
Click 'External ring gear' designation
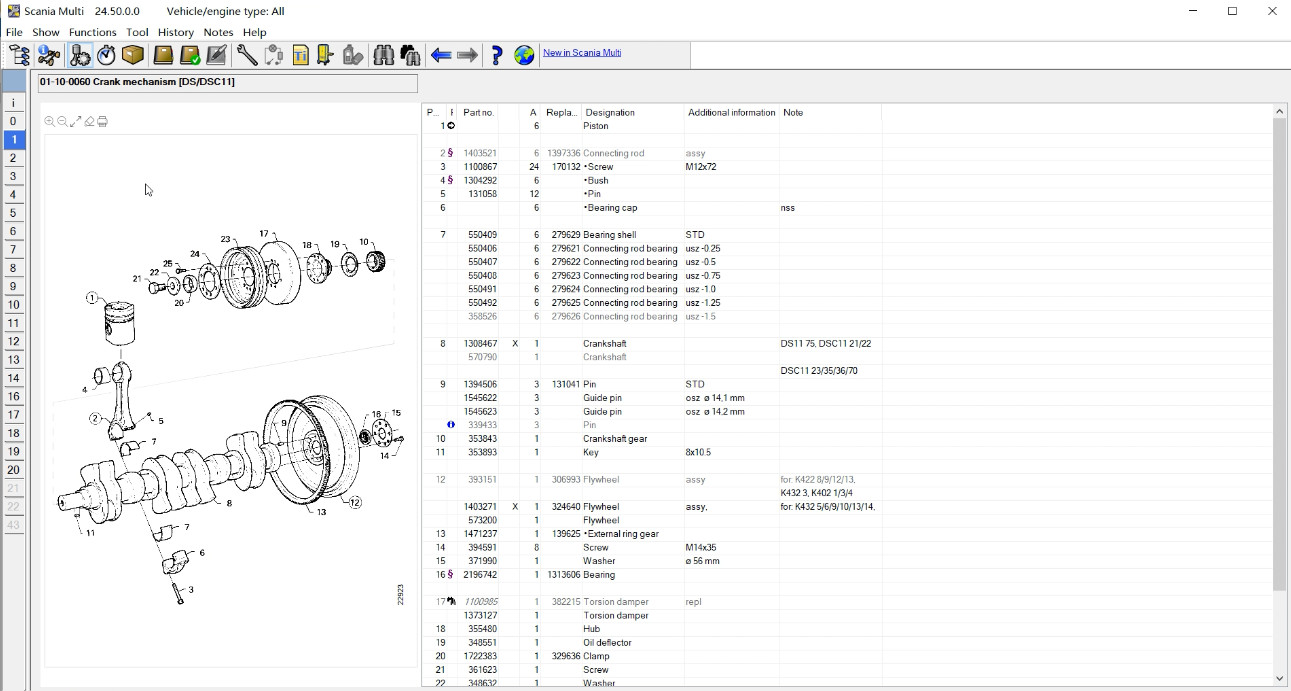click(621, 534)
